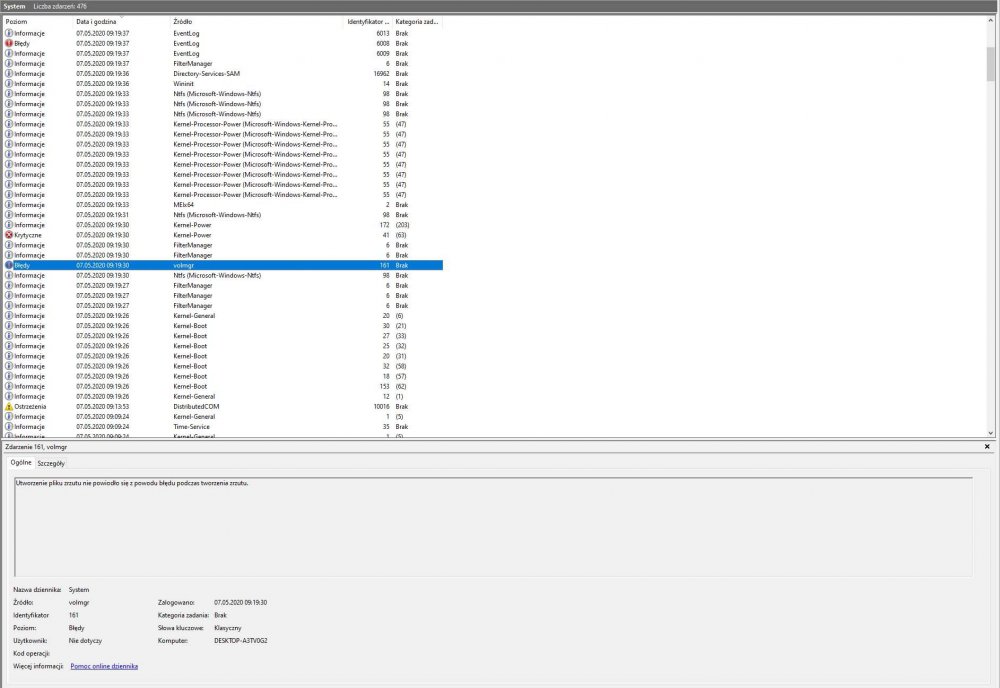Click the info icon of Wininit event
Screen dimensions: 1000x688
(x=9, y=83)
